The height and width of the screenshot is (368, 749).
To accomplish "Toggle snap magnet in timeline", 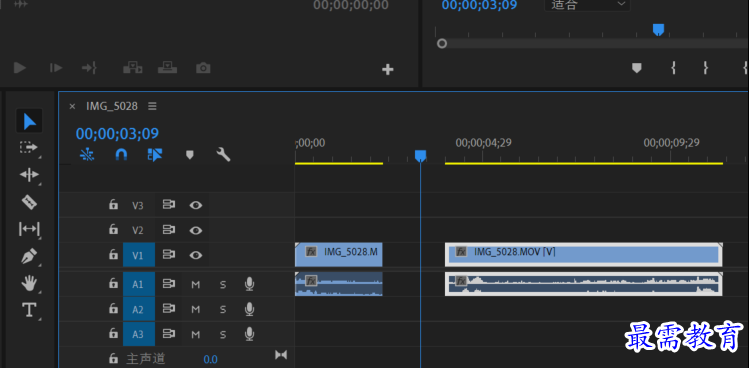I will [121, 154].
